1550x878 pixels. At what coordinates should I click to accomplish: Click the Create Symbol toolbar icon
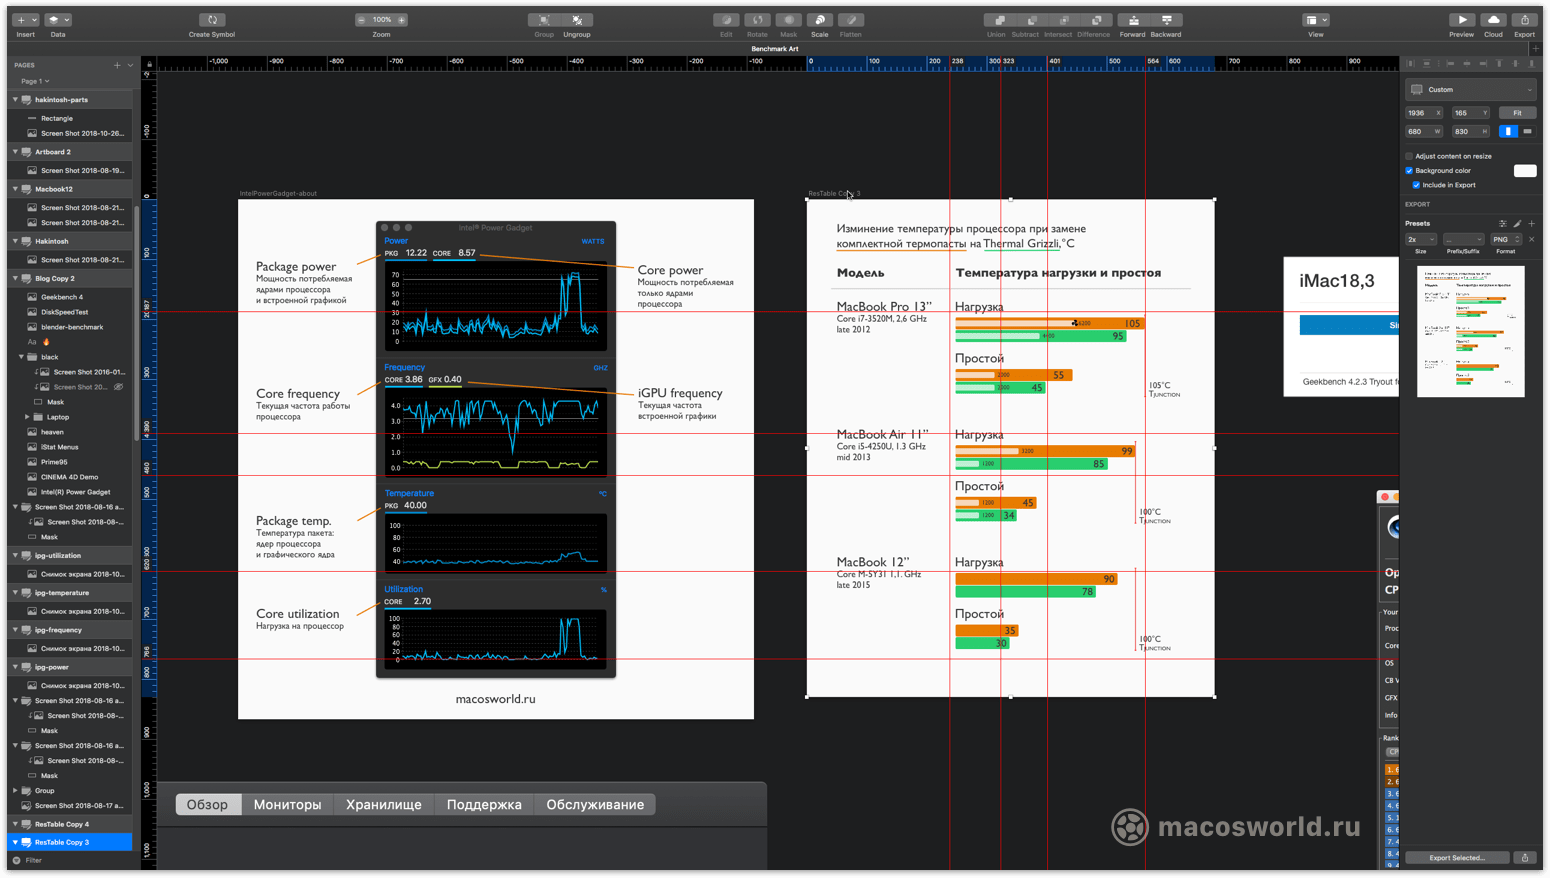coord(212,20)
